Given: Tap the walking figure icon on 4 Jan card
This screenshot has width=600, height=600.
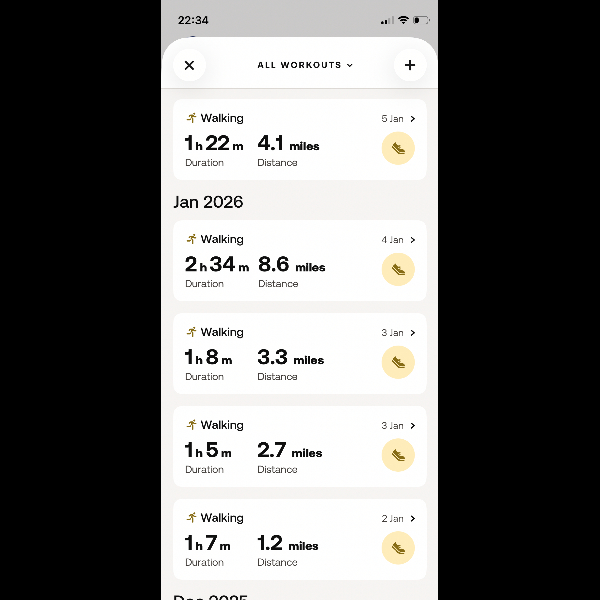Looking at the screenshot, I should (x=191, y=239).
